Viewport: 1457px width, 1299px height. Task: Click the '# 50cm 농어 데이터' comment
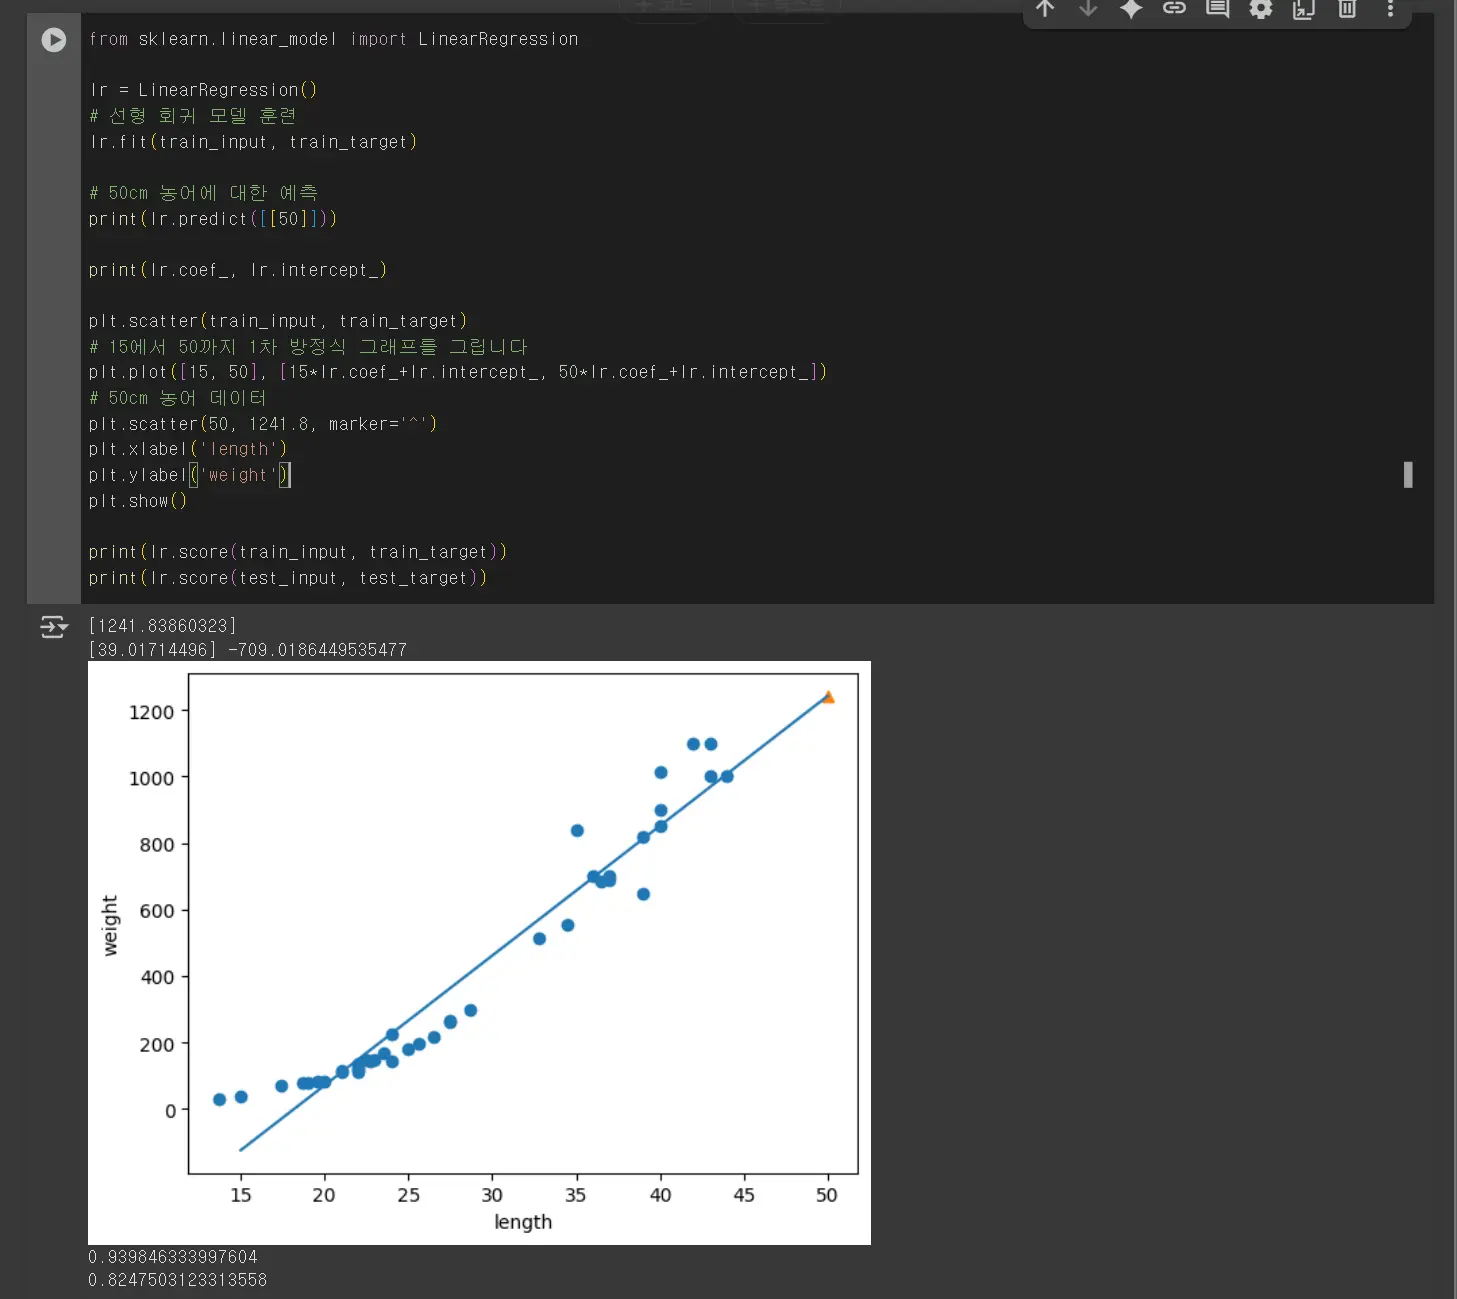click(x=177, y=398)
